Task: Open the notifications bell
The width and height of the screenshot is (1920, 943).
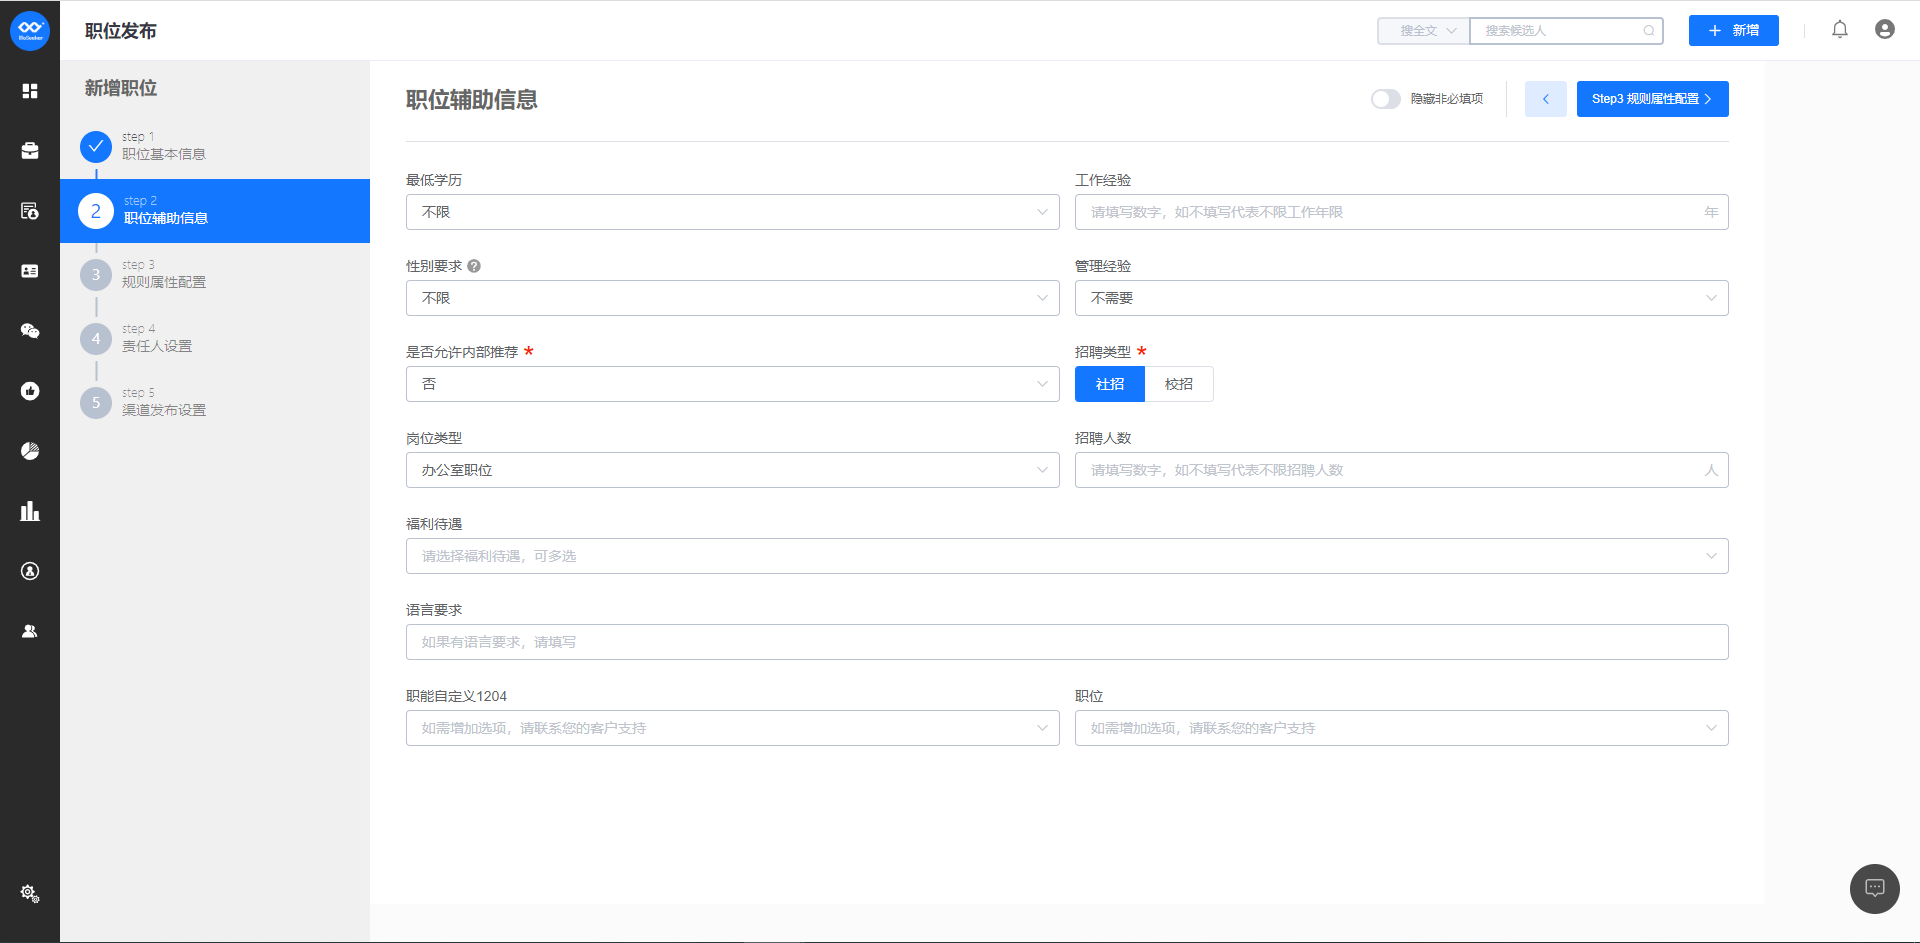Action: tap(1840, 30)
